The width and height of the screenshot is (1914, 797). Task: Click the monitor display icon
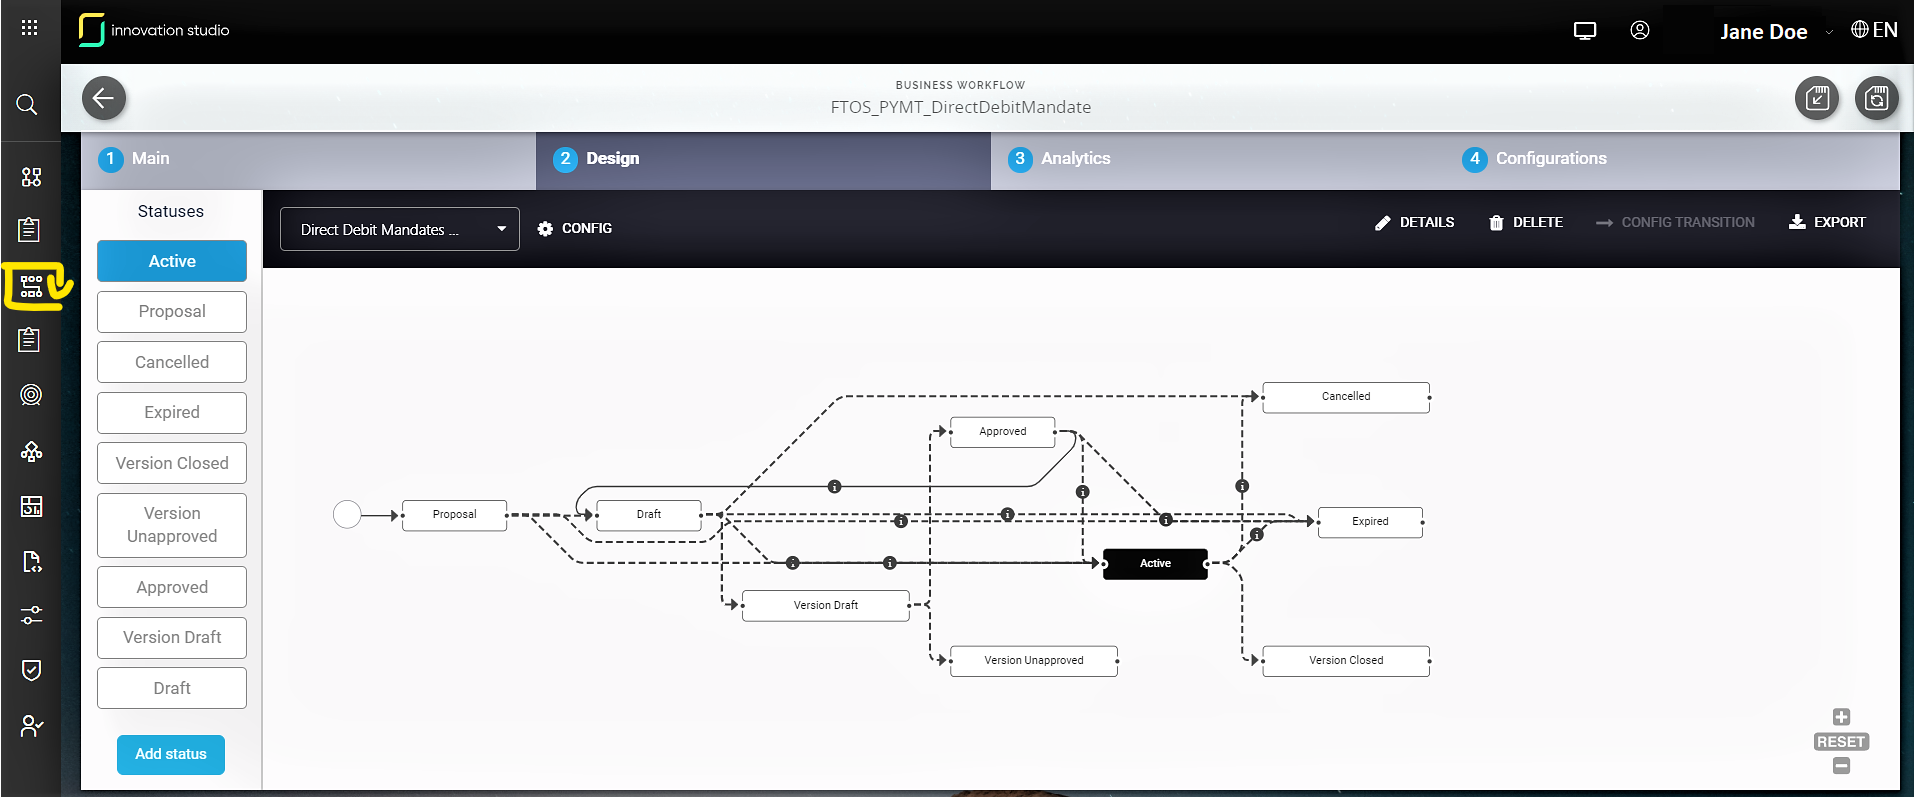1585,30
